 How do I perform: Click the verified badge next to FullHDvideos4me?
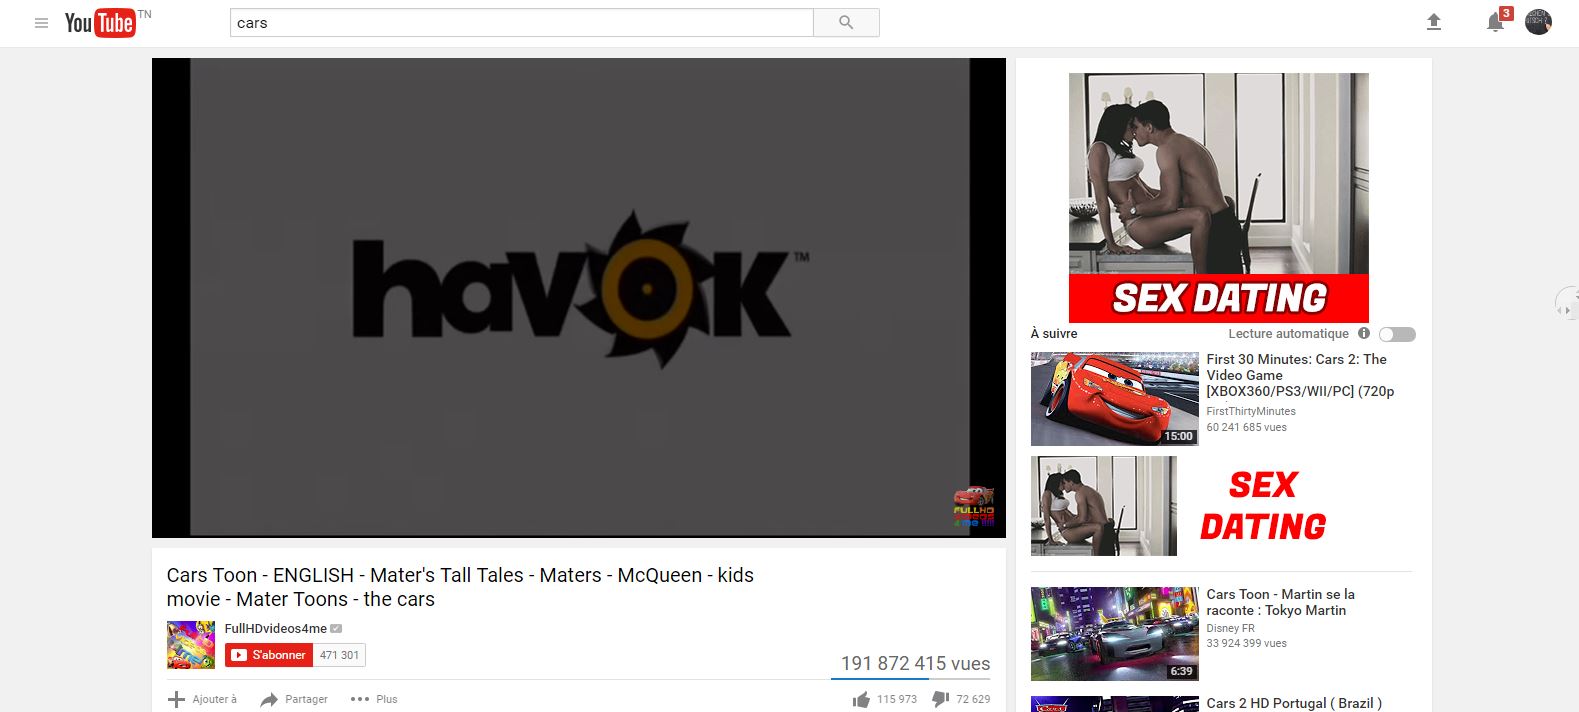336,629
